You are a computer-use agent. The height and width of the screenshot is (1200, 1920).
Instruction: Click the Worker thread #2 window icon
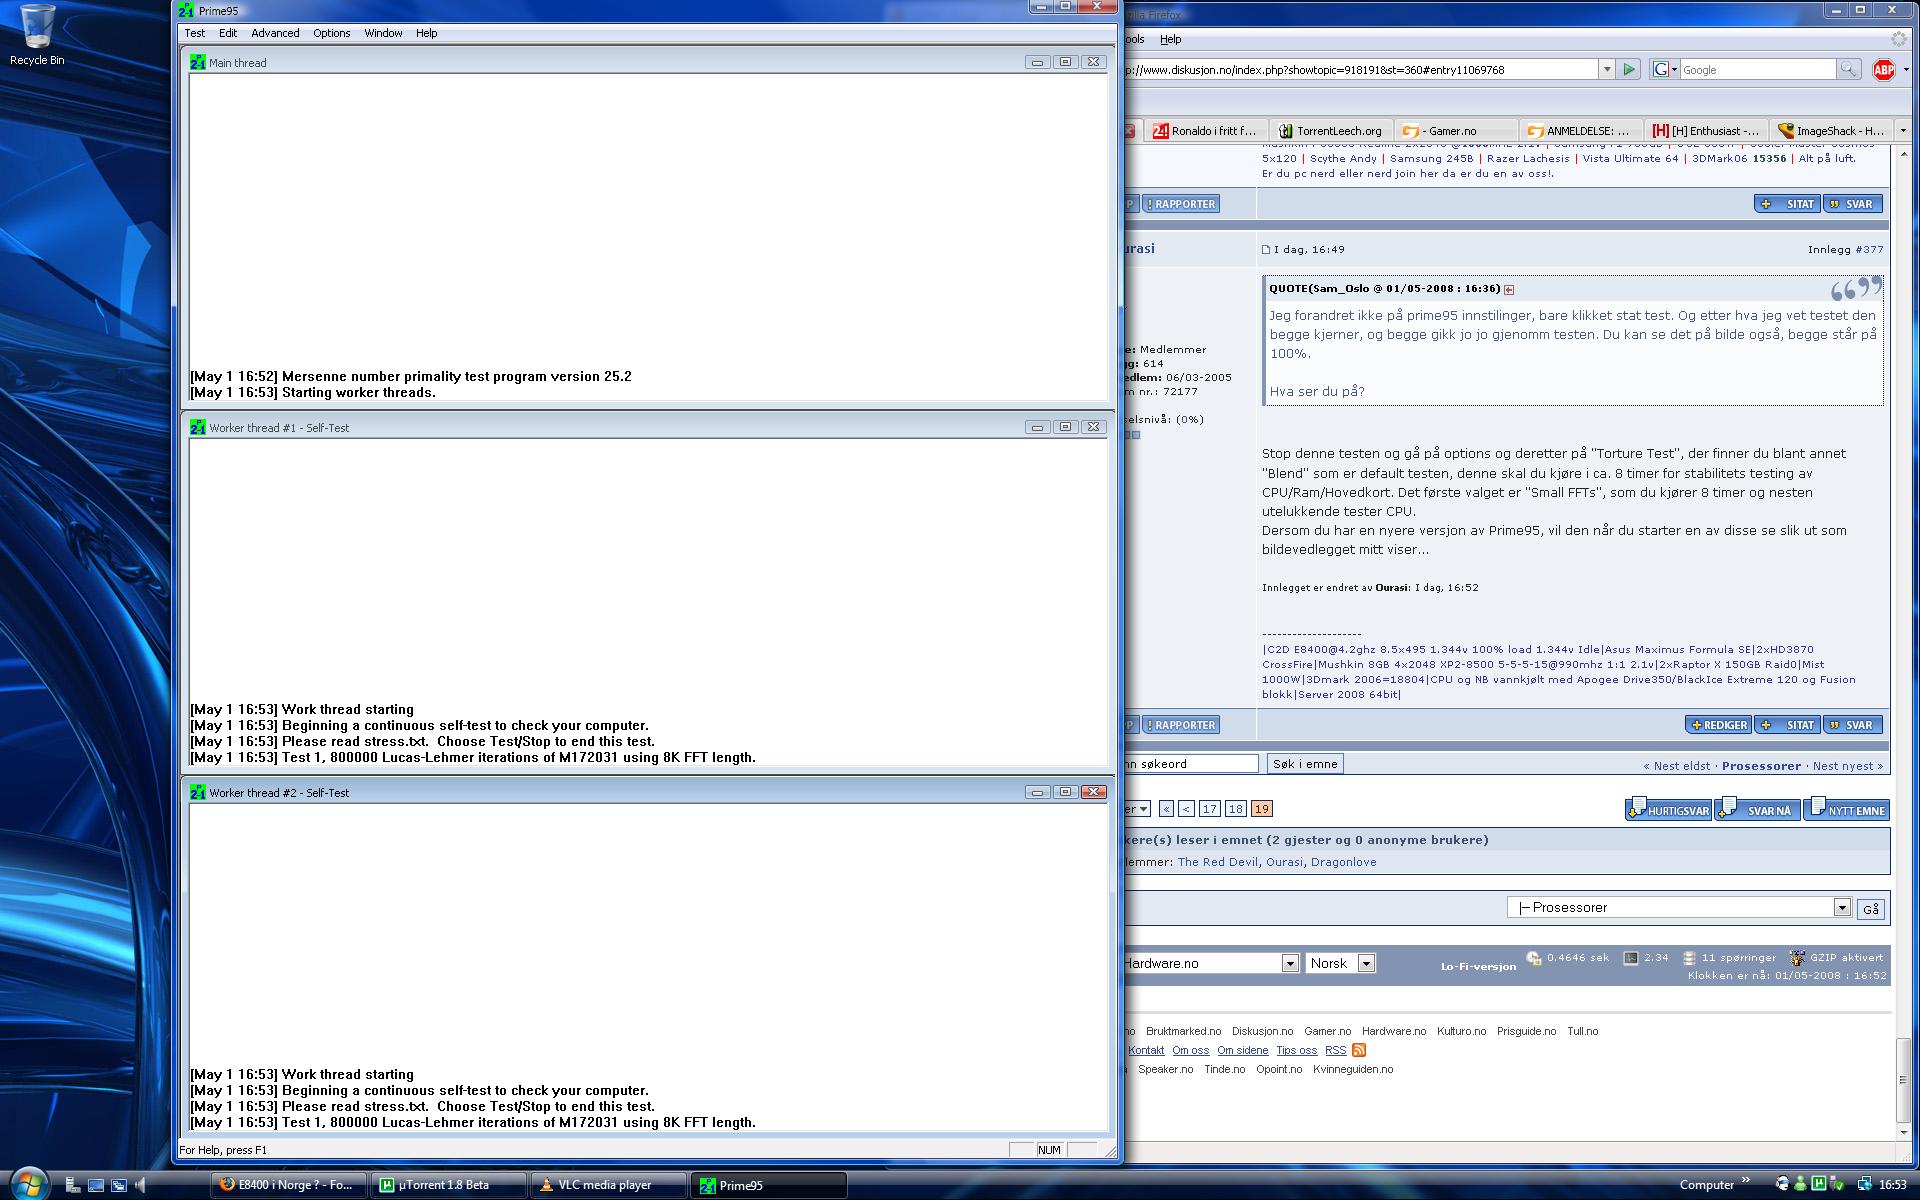198,792
